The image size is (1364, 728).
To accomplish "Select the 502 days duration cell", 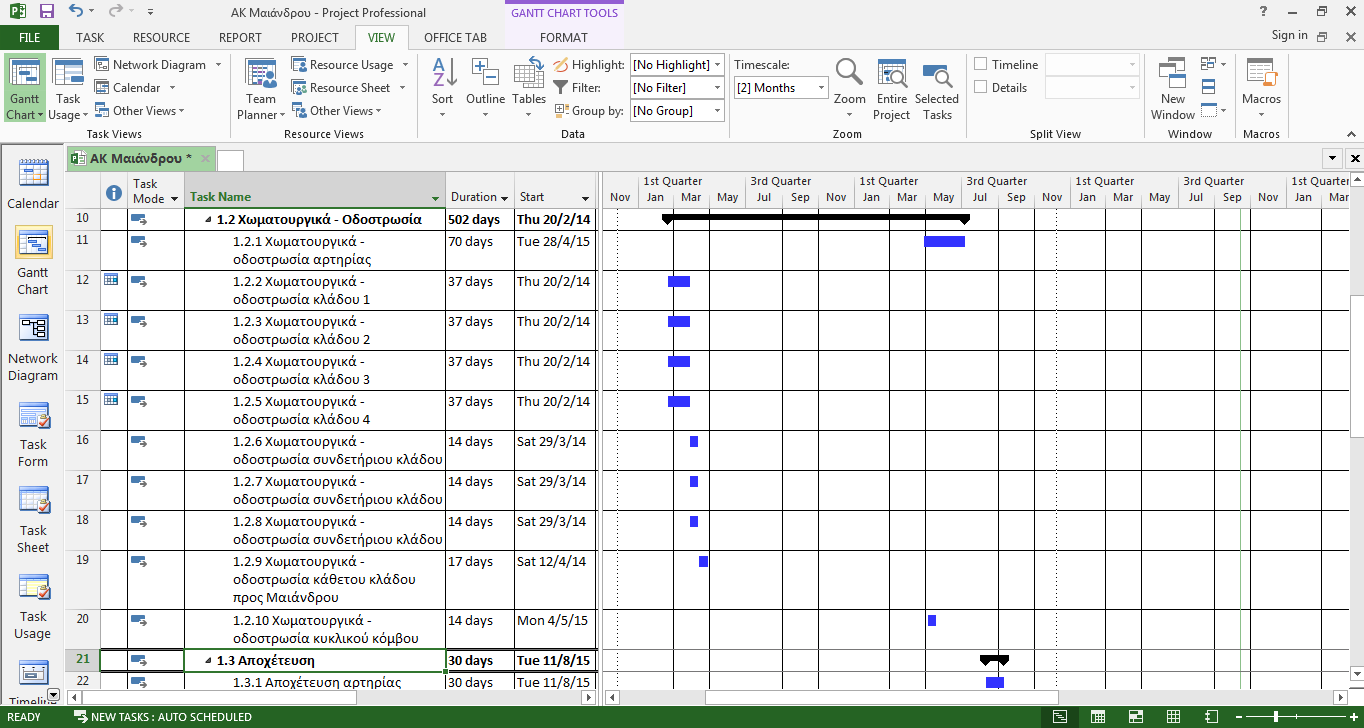I will click(x=480, y=220).
